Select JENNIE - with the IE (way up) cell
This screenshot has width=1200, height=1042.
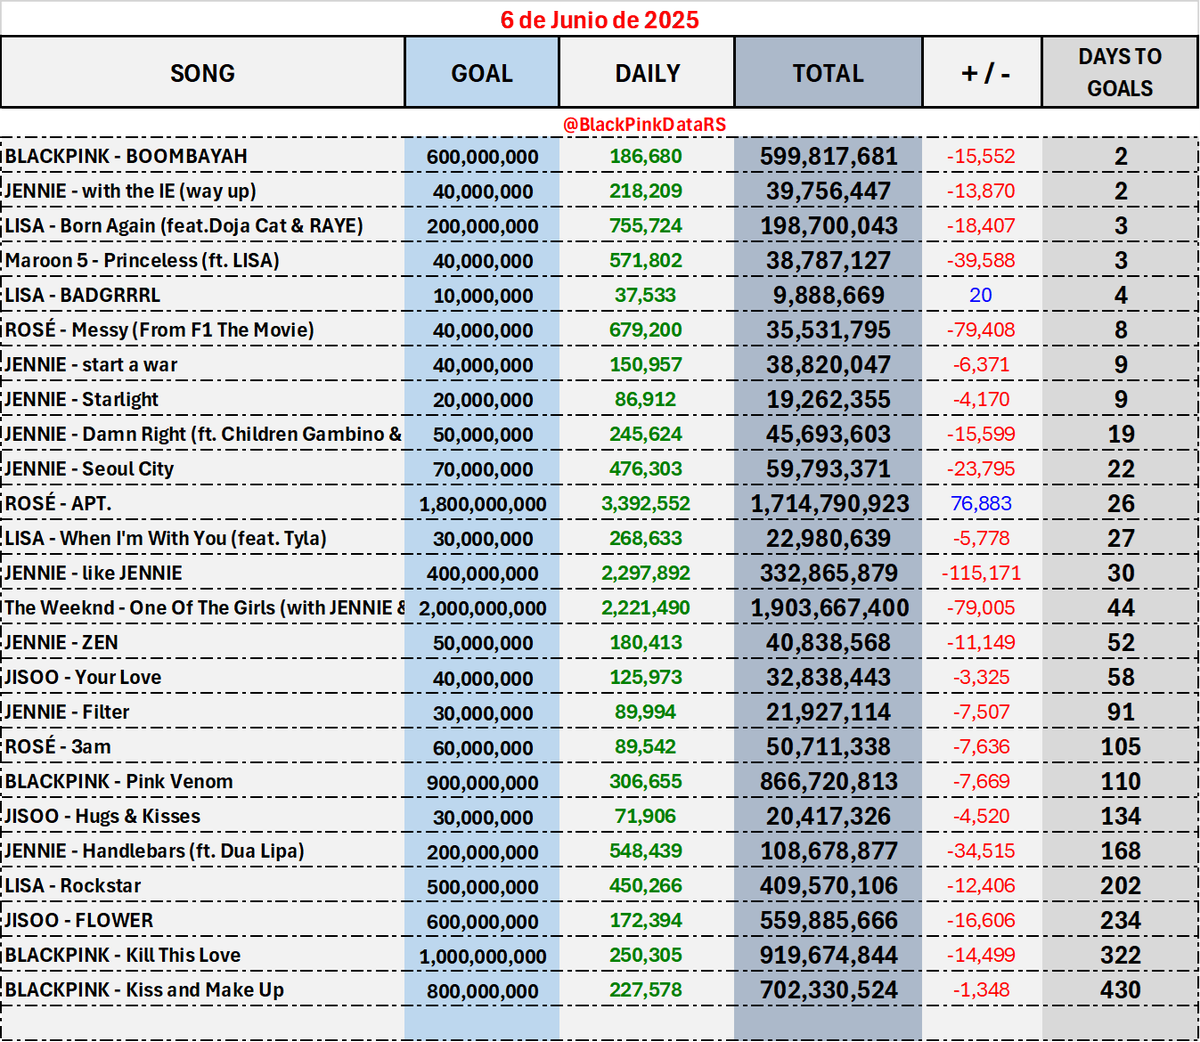pos(203,191)
